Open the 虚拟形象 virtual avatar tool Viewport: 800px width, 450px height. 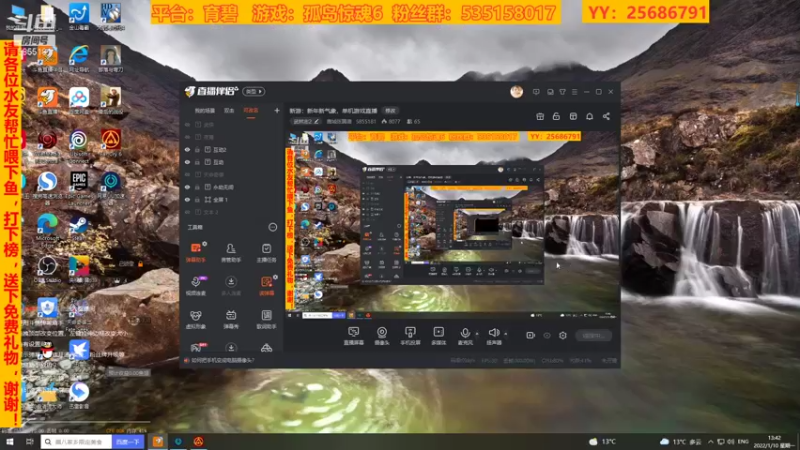click(196, 319)
